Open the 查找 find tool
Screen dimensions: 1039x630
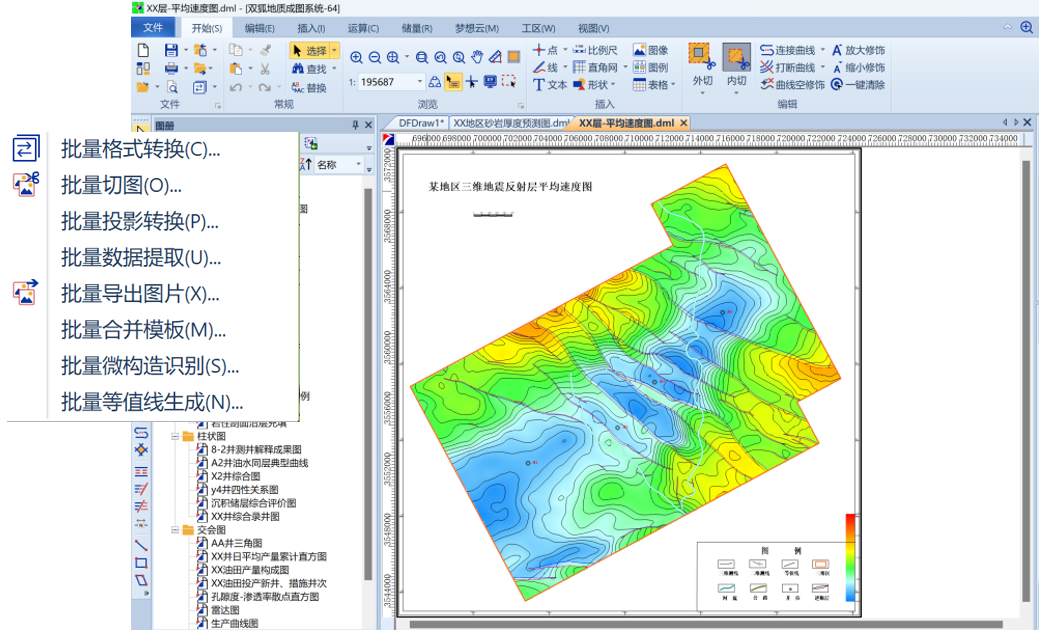point(309,69)
